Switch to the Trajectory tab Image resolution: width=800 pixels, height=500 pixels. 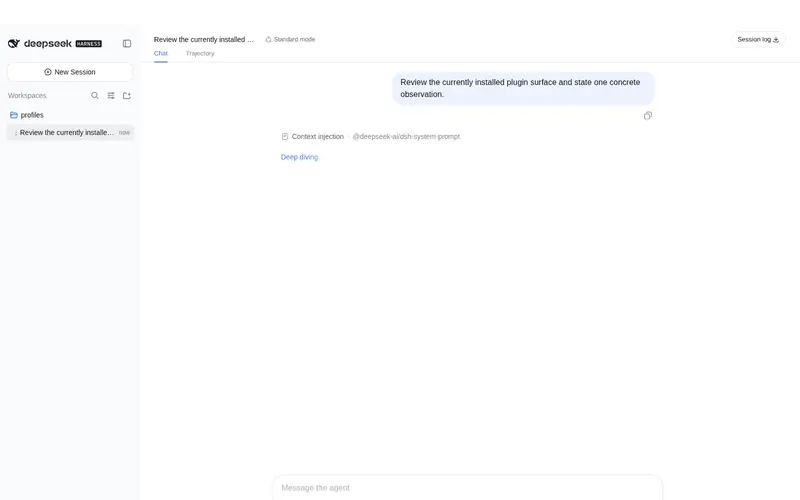point(200,53)
